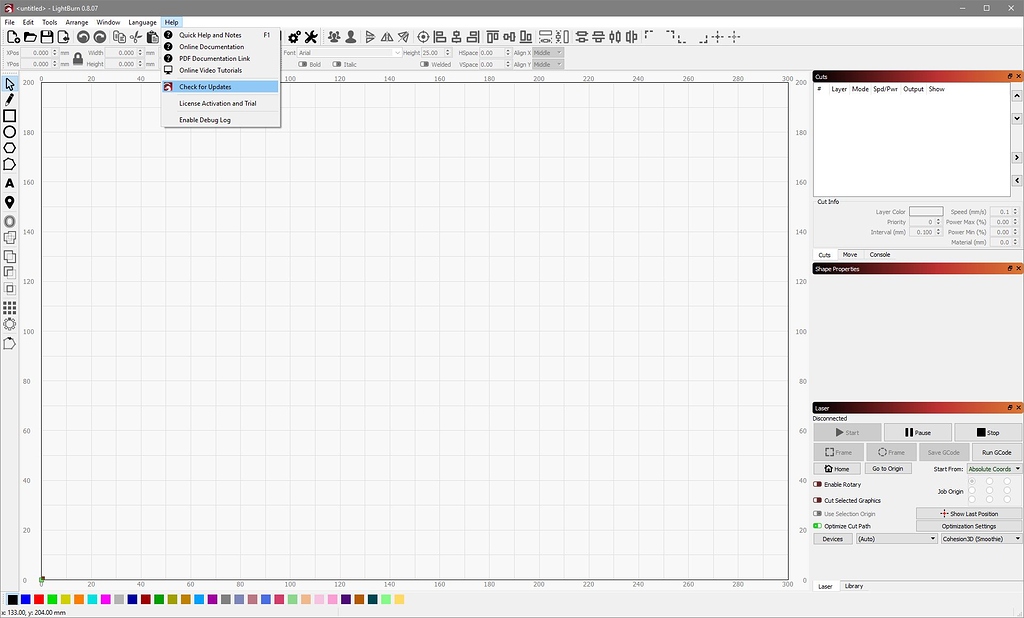Choose License Activation and Trial
This screenshot has height=618, width=1024.
(x=221, y=103)
